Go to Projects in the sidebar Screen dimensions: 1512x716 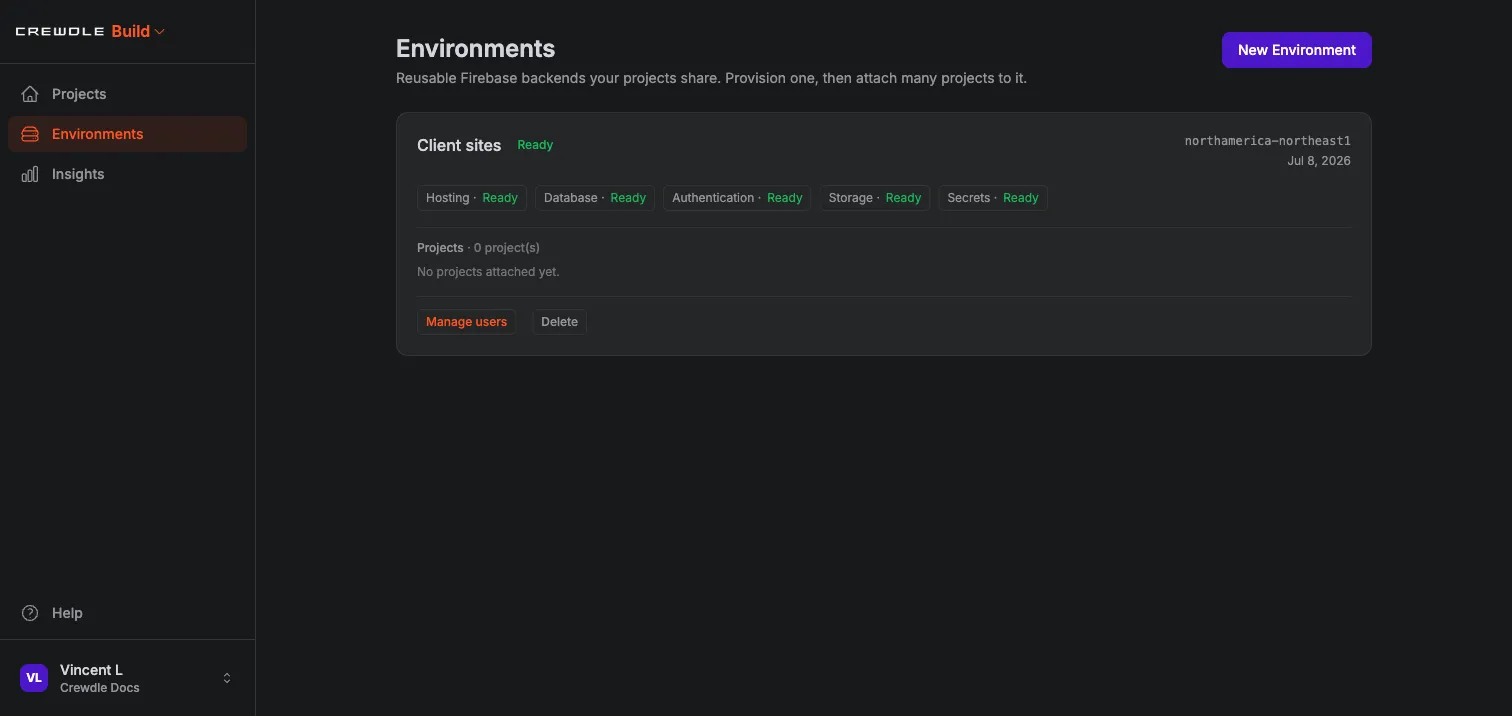coord(127,94)
